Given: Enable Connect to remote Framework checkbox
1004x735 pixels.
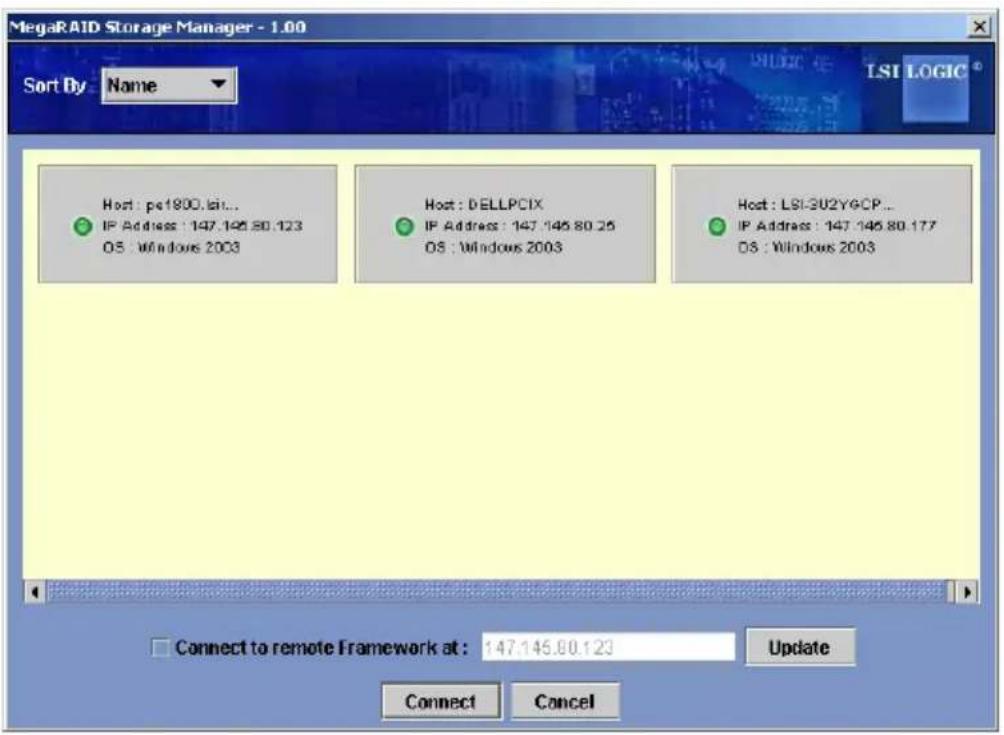Looking at the screenshot, I should (x=160, y=648).
